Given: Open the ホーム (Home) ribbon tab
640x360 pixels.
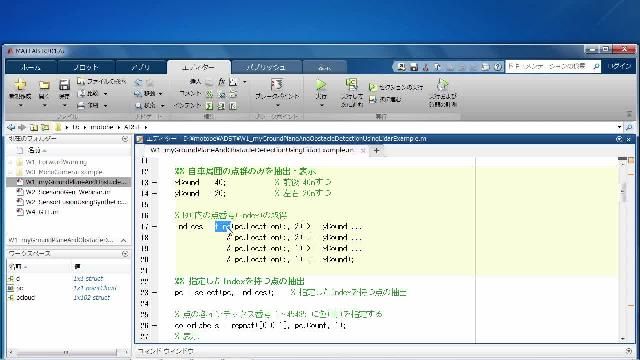Looking at the screenshot, I should [31, 67].
